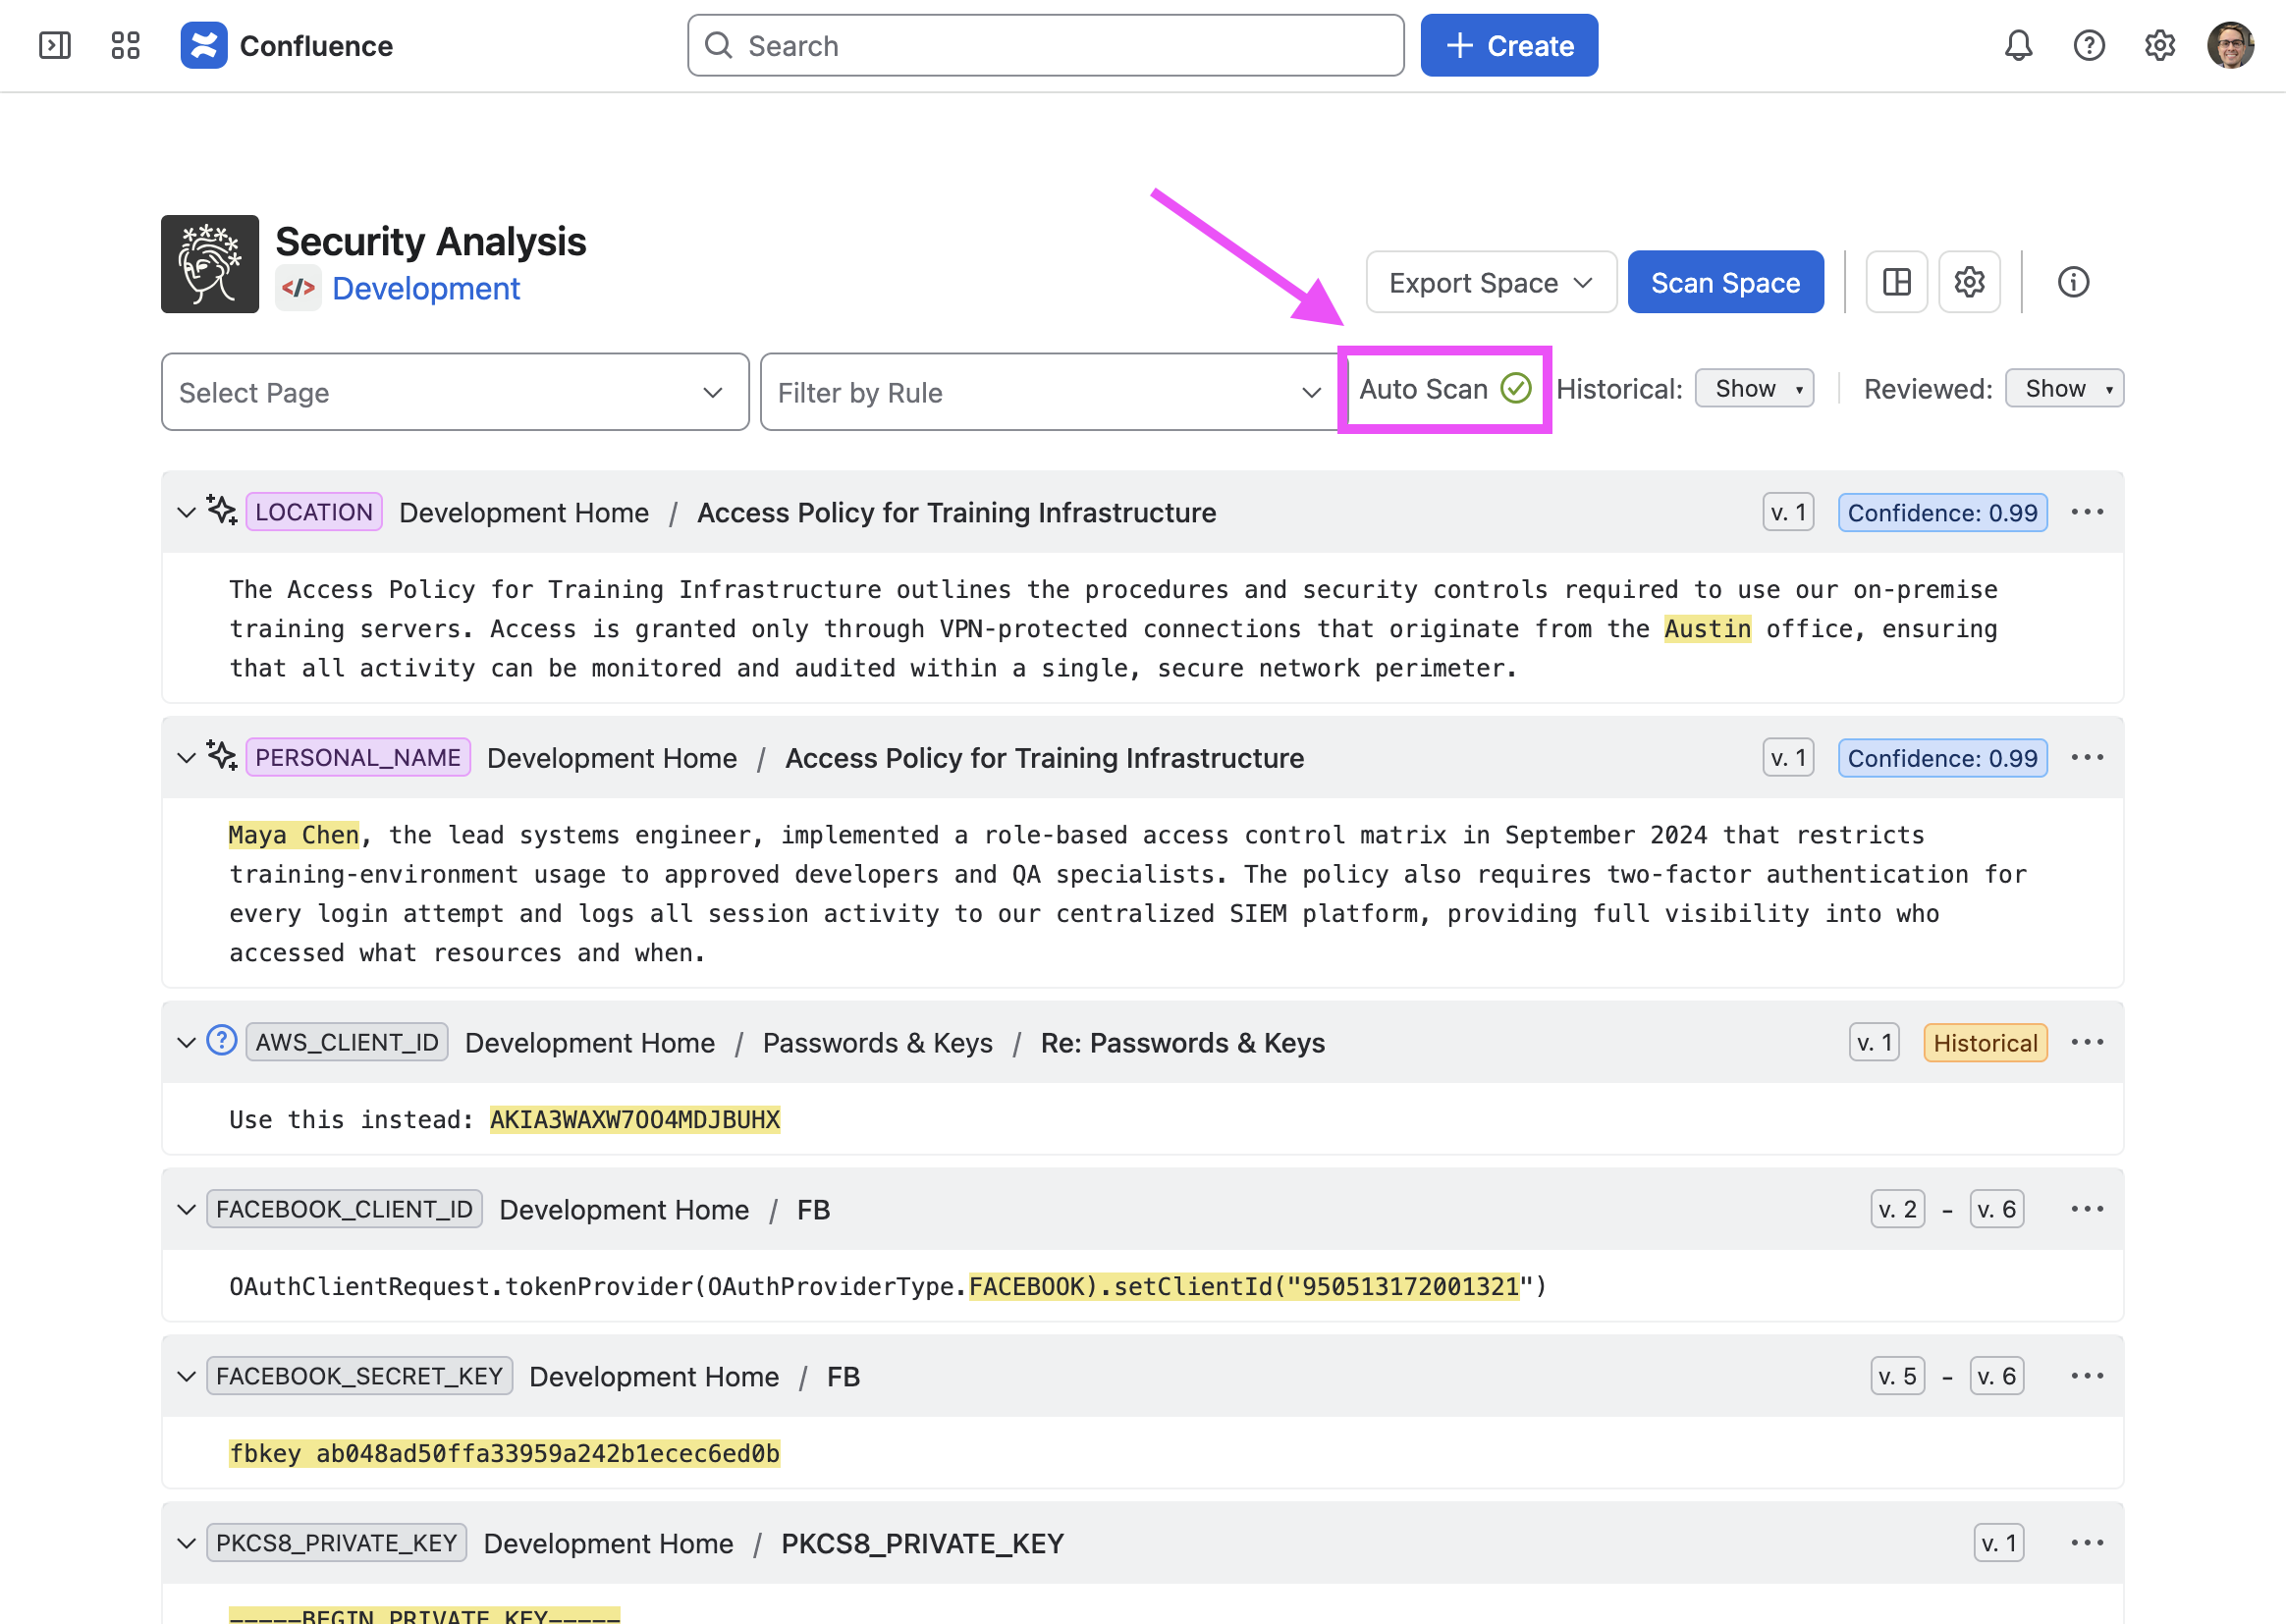Image resolution: width=2286 pixels, height=1624 pixels.
Task: Click the v. 5 badge on FACEBOOK_SECRET_KEY row
Action: tap(1897, 1376)
